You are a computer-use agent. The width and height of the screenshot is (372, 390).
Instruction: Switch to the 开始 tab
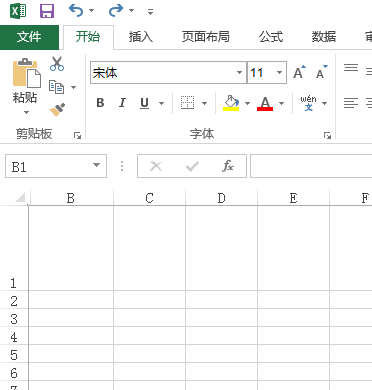tap(88, 37)
